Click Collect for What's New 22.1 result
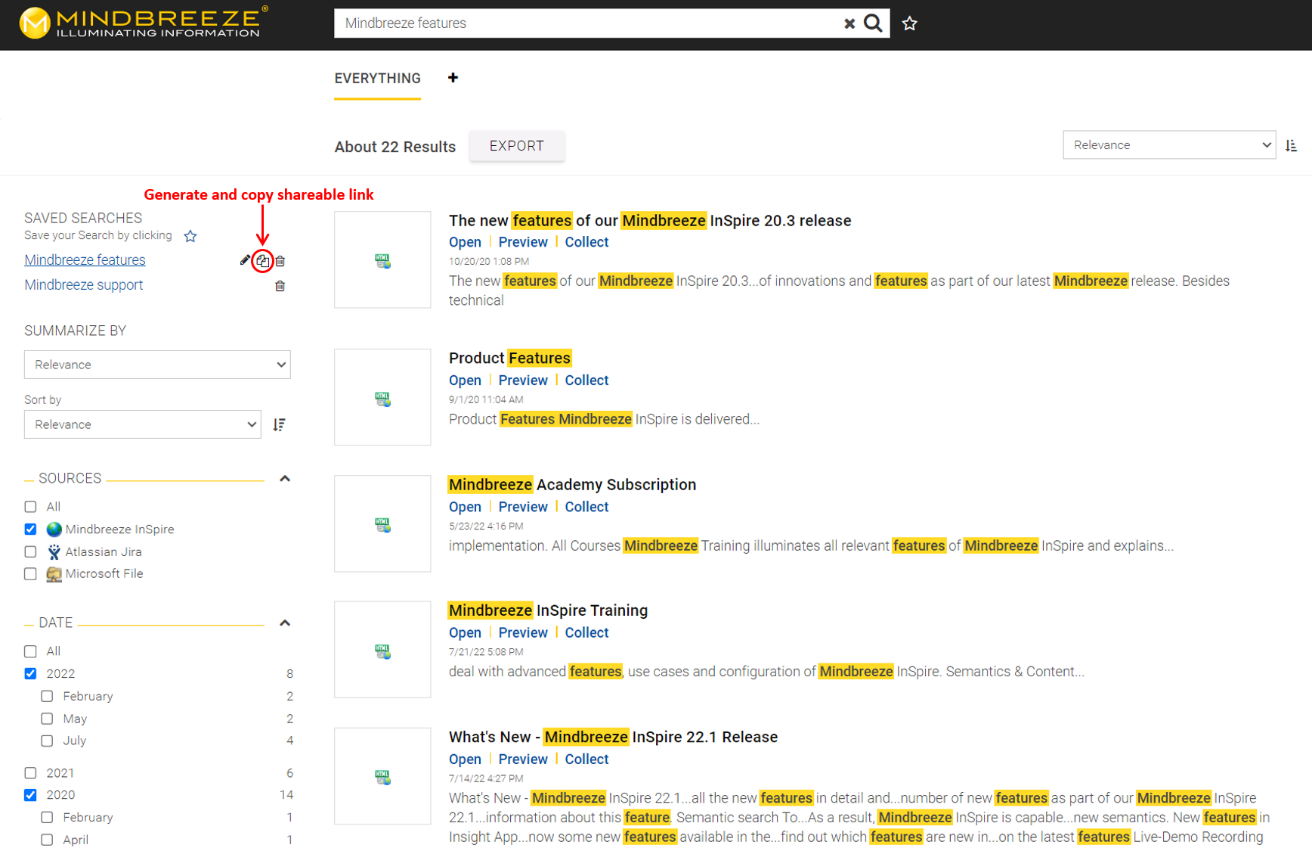 587,759
